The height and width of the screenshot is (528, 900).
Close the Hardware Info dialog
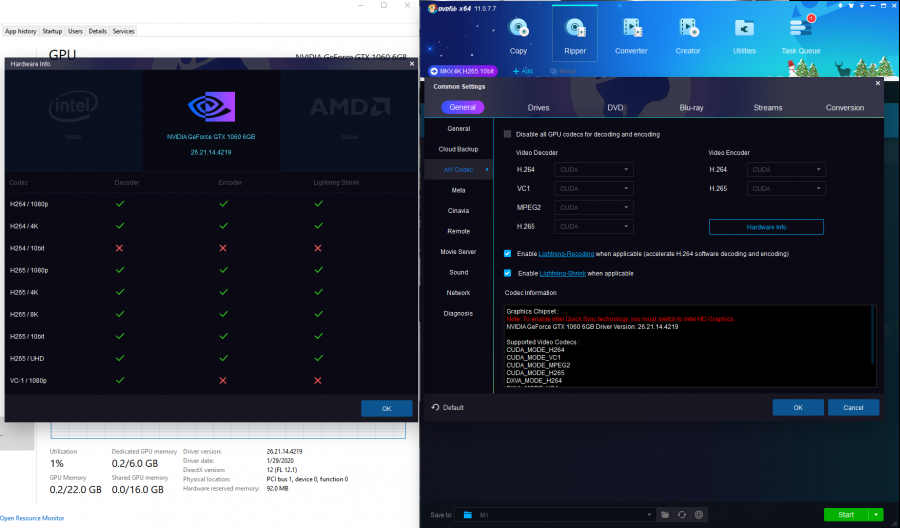[412, 64]
